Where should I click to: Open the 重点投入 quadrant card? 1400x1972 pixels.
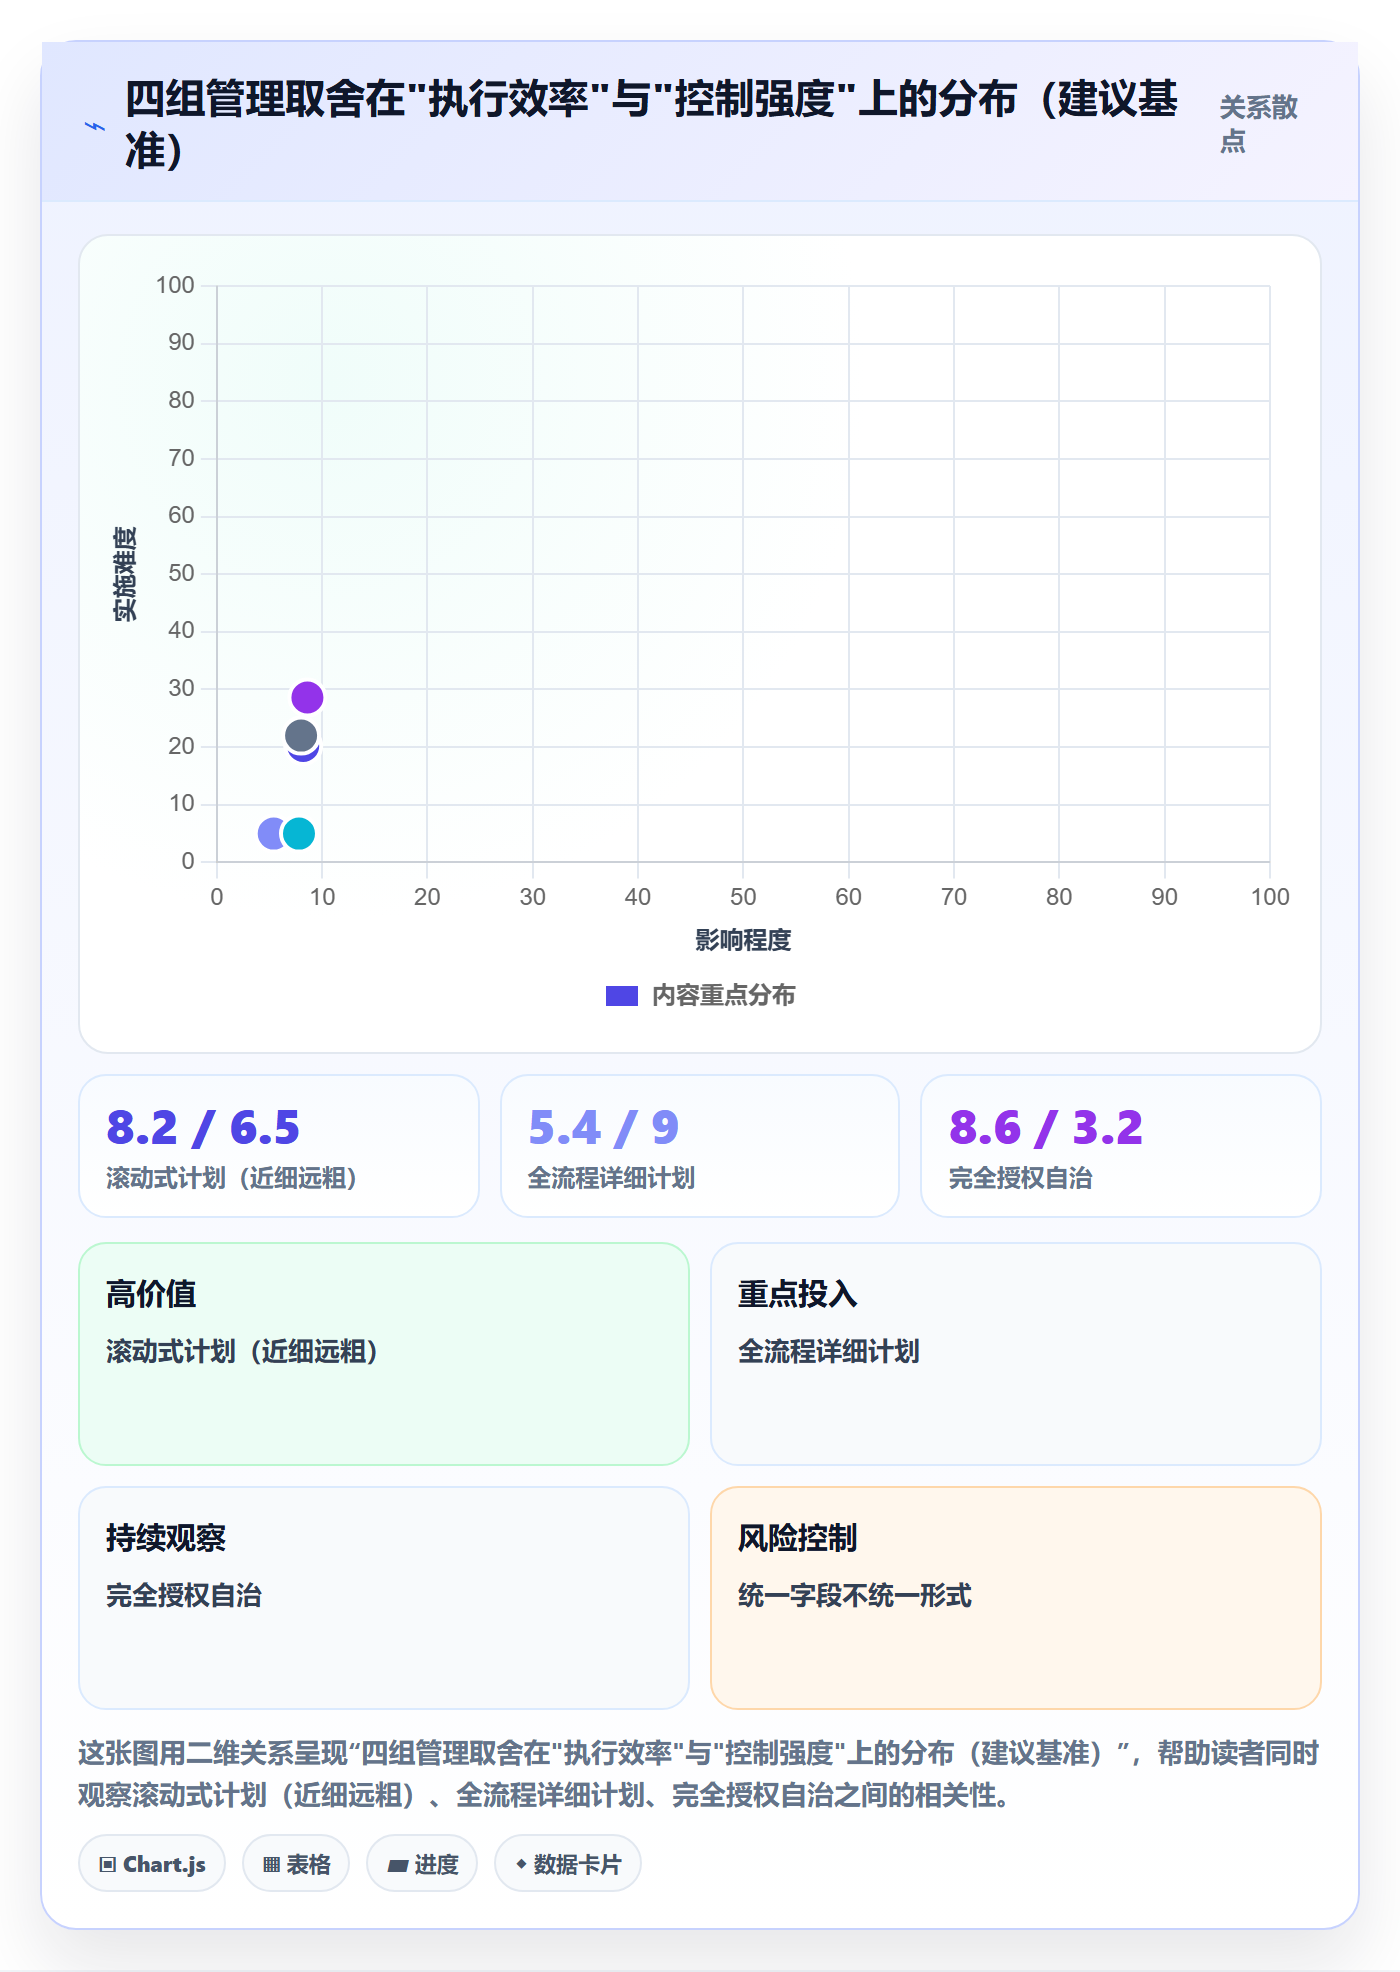[x=1016, y=1354]
